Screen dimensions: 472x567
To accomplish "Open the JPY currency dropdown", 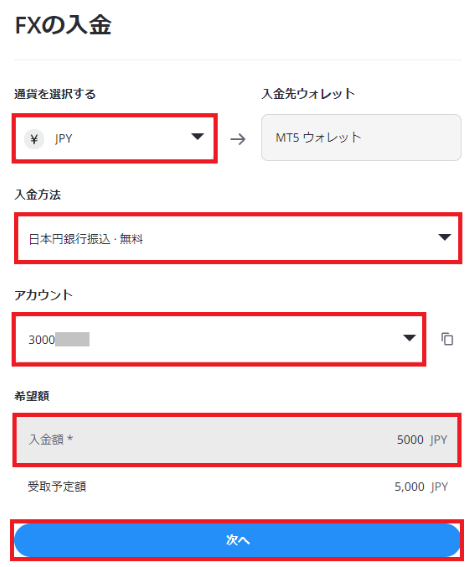I will 115,138.
